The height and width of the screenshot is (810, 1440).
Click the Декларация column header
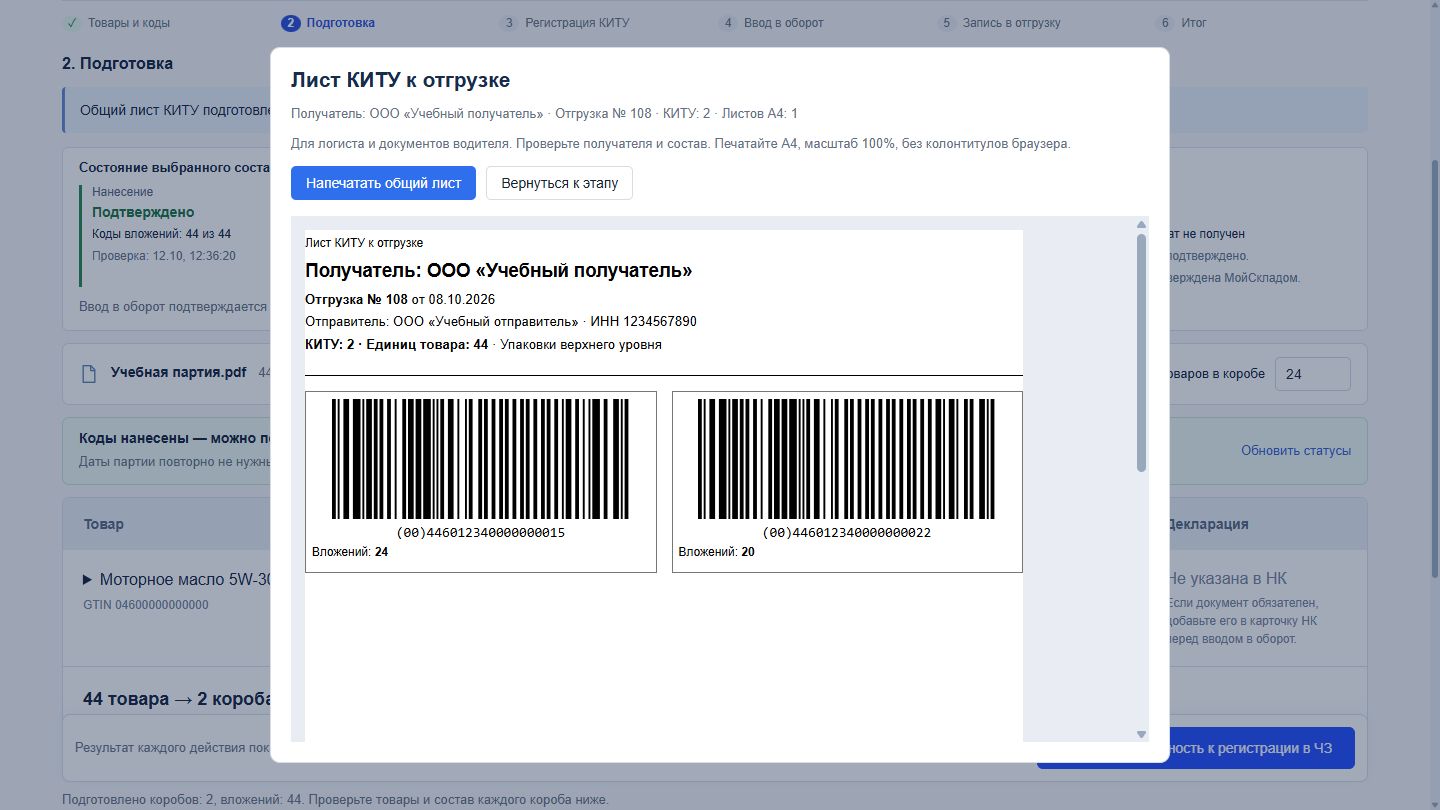[1208, 524]
